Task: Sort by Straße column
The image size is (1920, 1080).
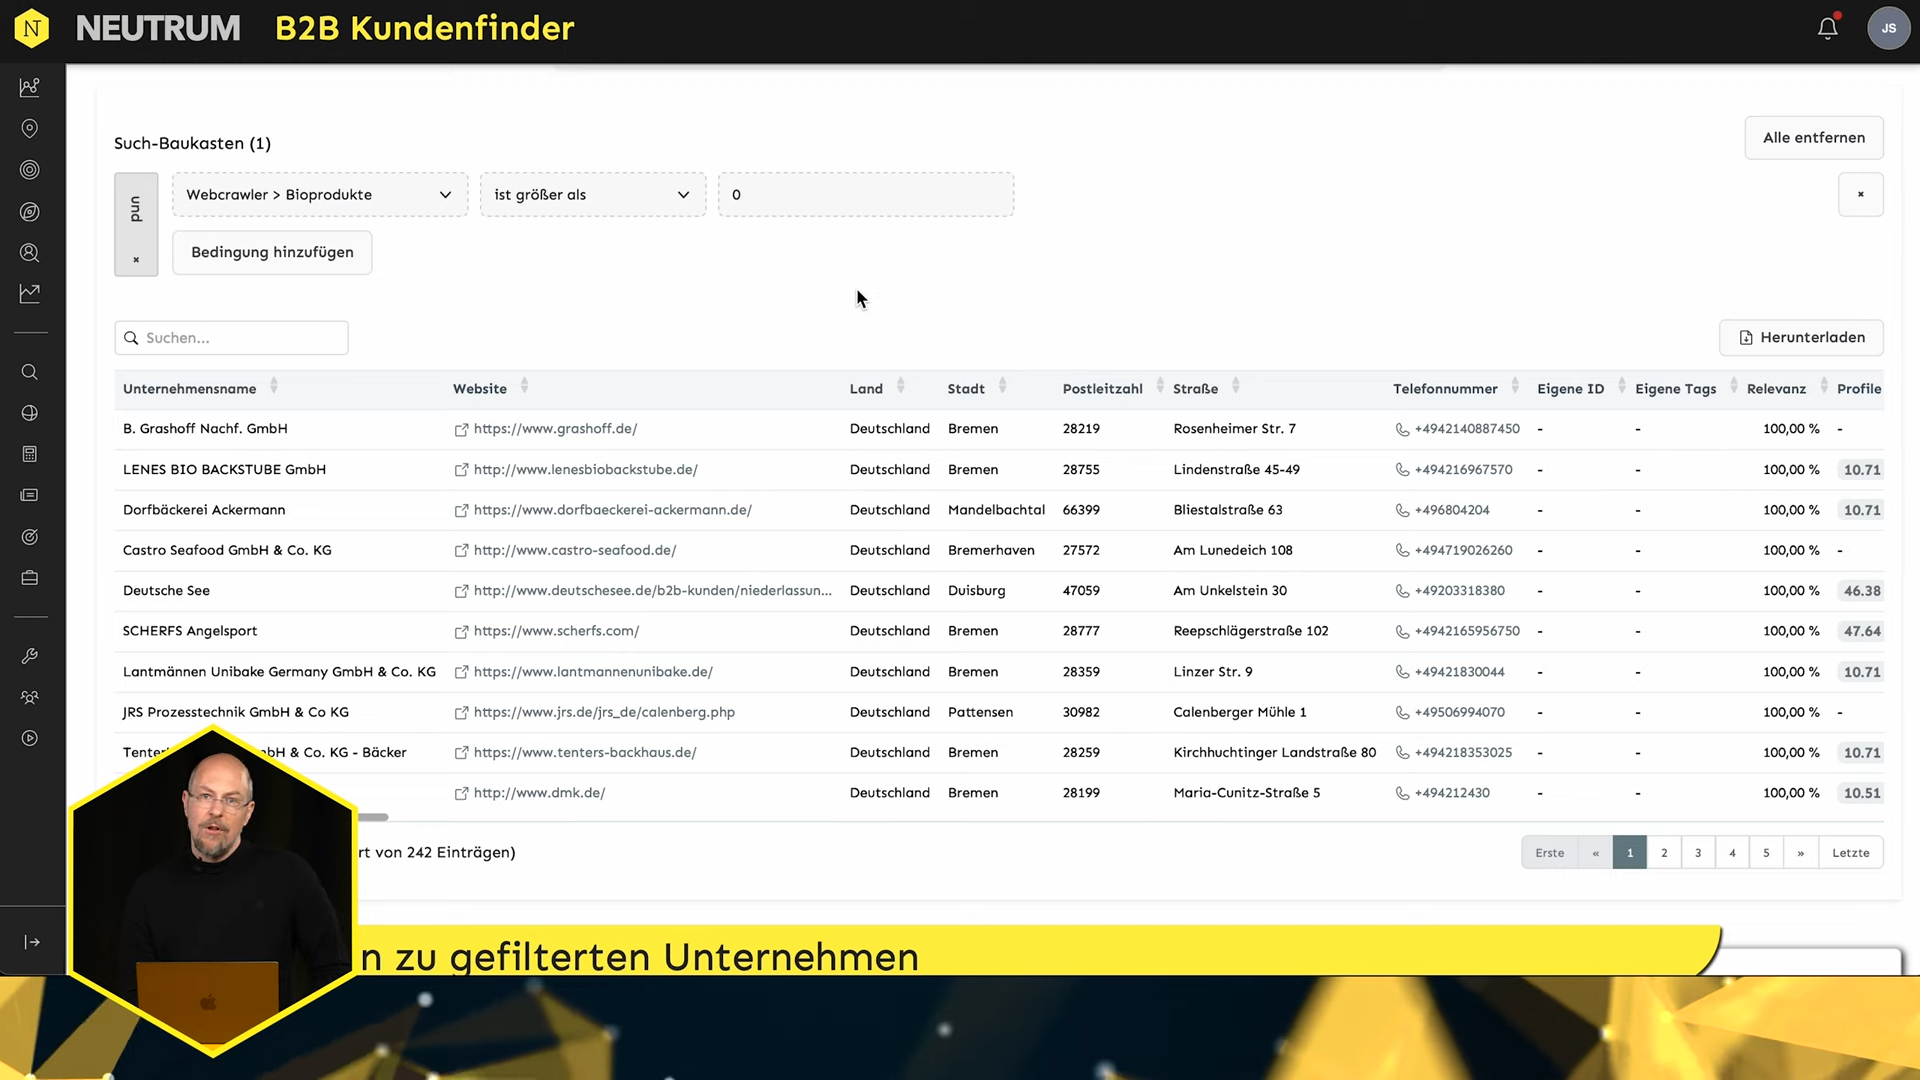Action: click(1235, 387)
